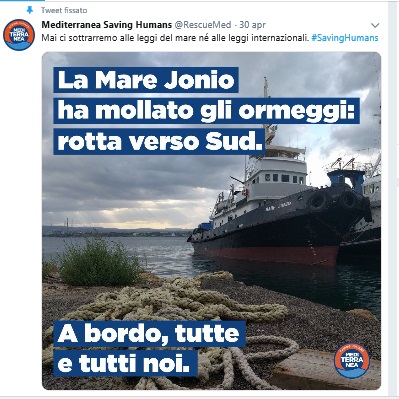Click tweet text starting with Mai ci sottrarremo
Image resolution: width=399 pixels, height=399 pixels.
coord(175,38)
